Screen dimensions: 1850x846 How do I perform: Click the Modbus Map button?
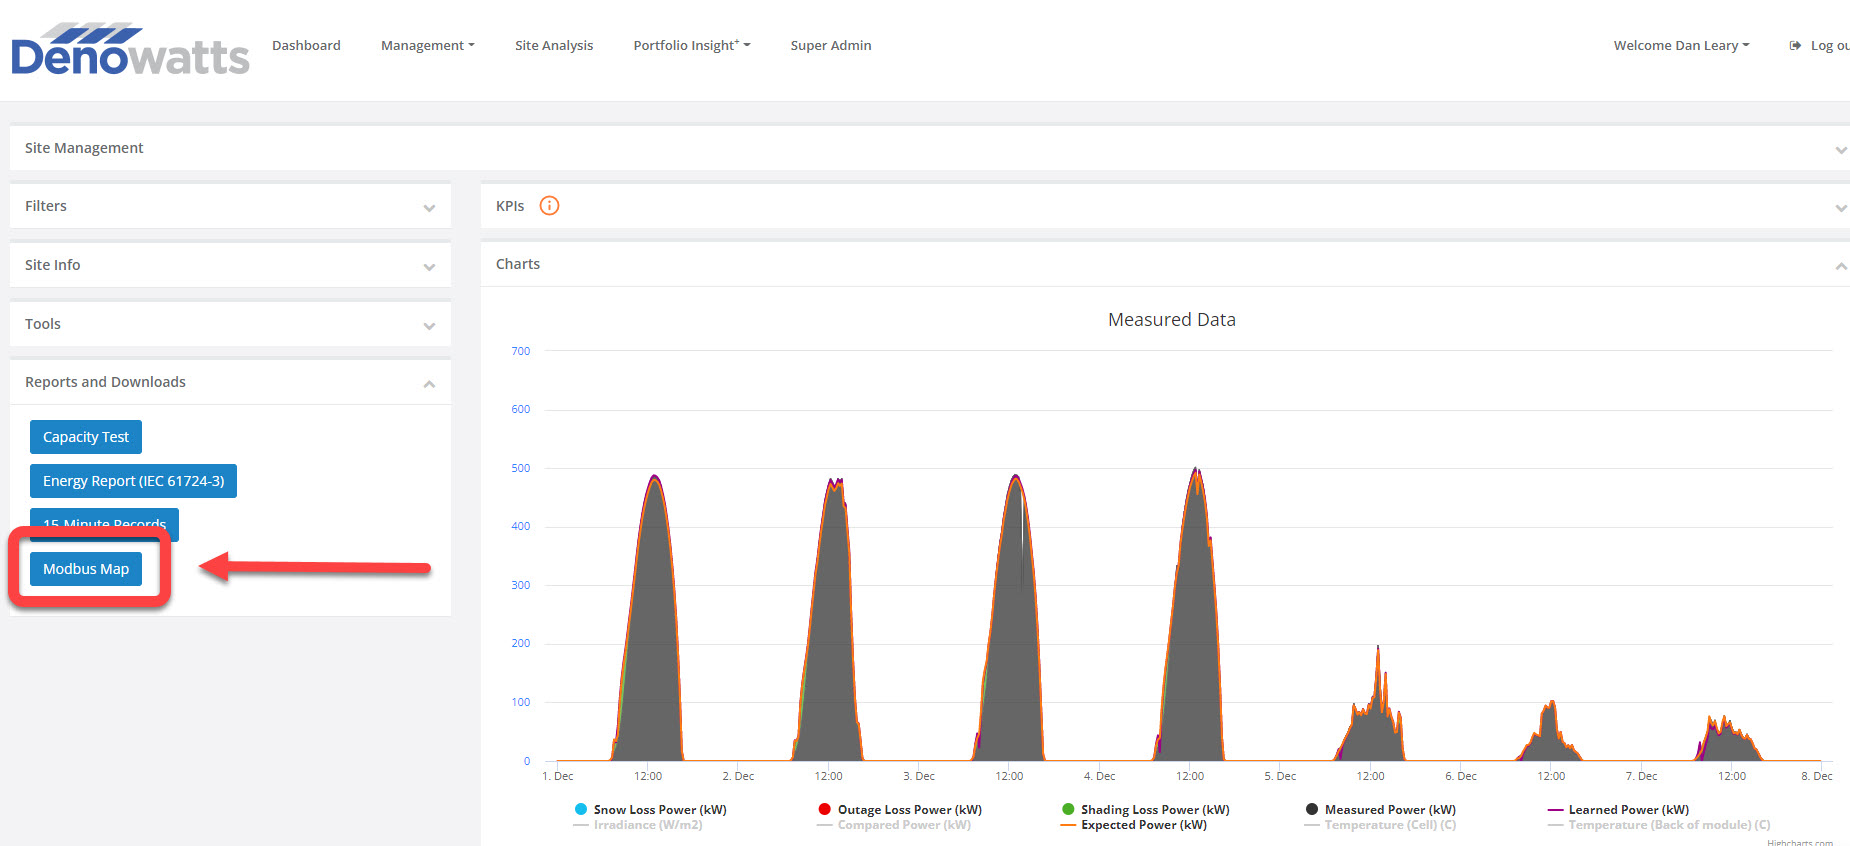[86, 569]
